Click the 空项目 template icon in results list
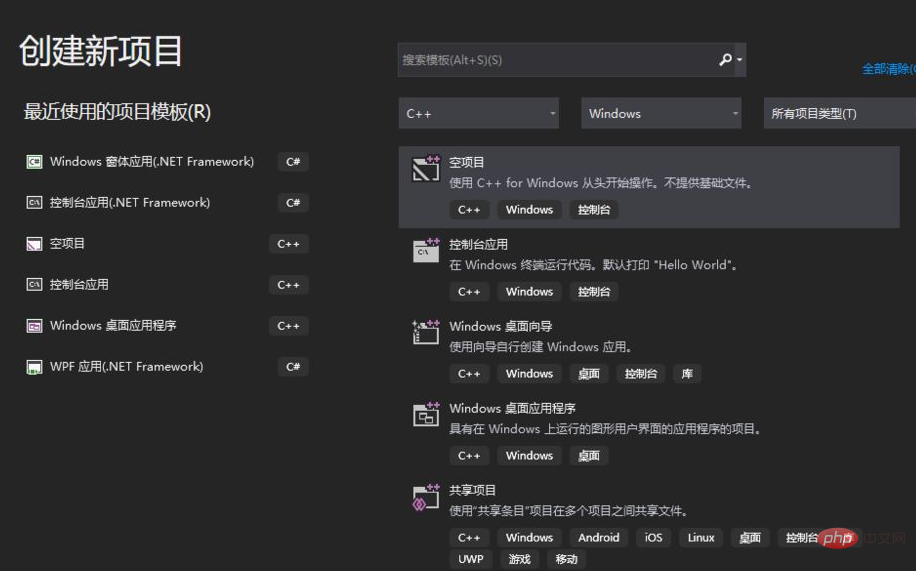916x571 pixels. pyautogui.click(x=425, y=169)
